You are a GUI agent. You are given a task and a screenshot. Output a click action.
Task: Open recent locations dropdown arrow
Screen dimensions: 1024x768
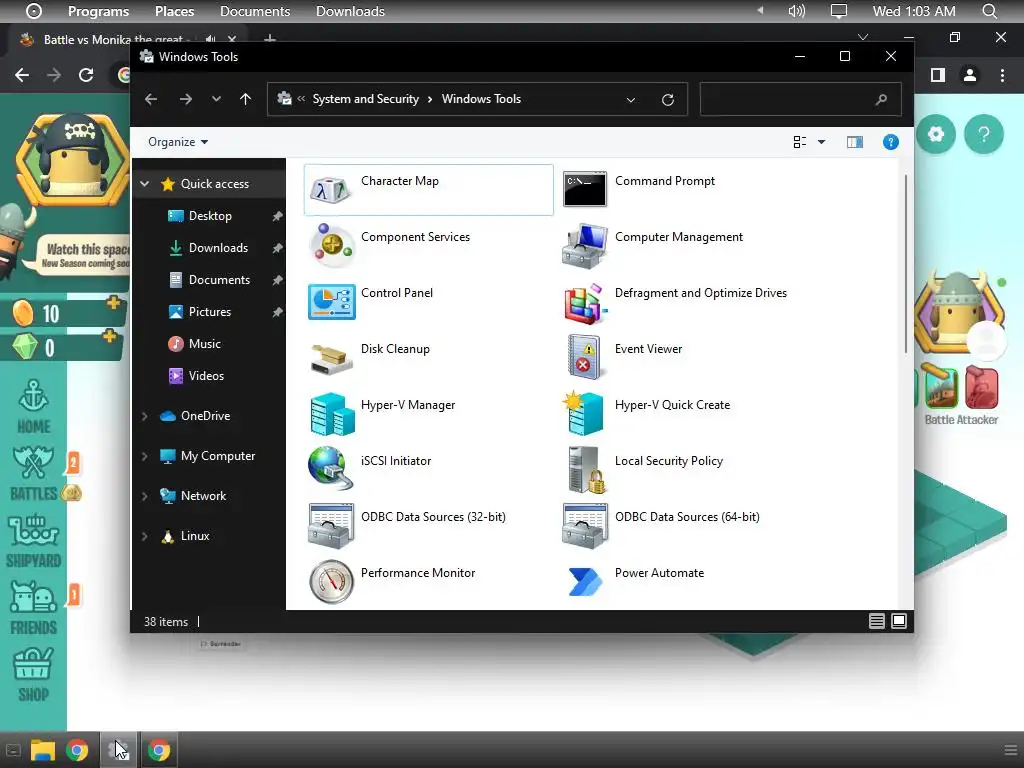click(x=216, y=99)
